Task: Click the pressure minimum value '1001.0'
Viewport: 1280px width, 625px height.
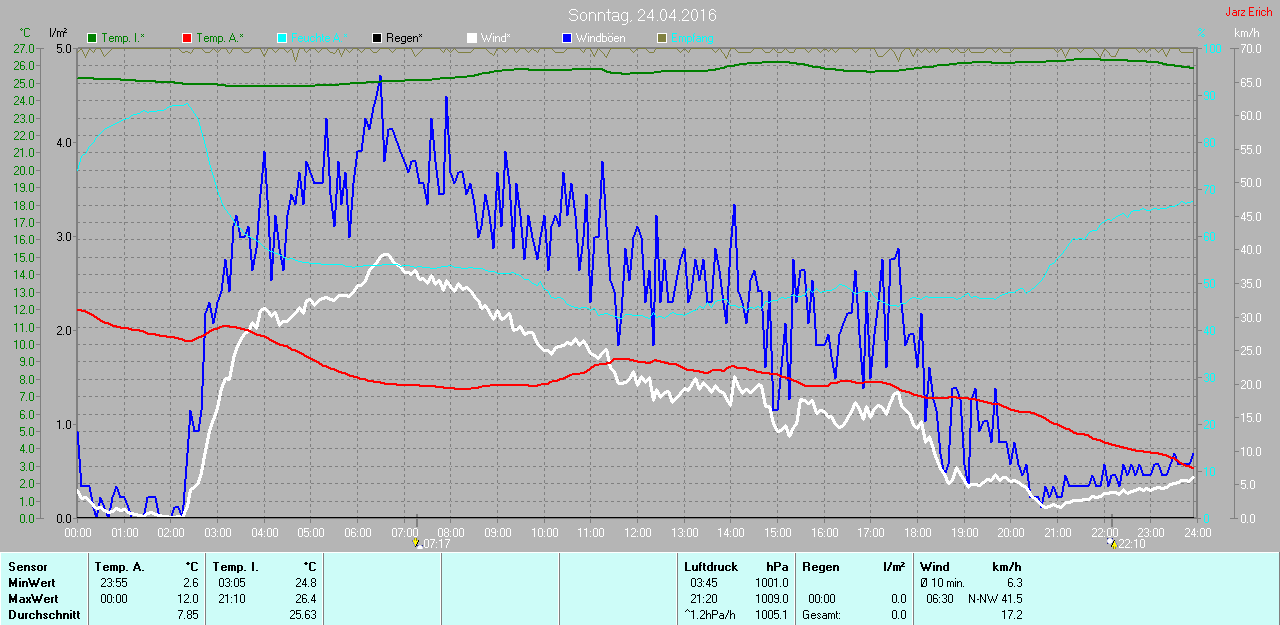Action: pyautogui.click(x=772, y=583)
